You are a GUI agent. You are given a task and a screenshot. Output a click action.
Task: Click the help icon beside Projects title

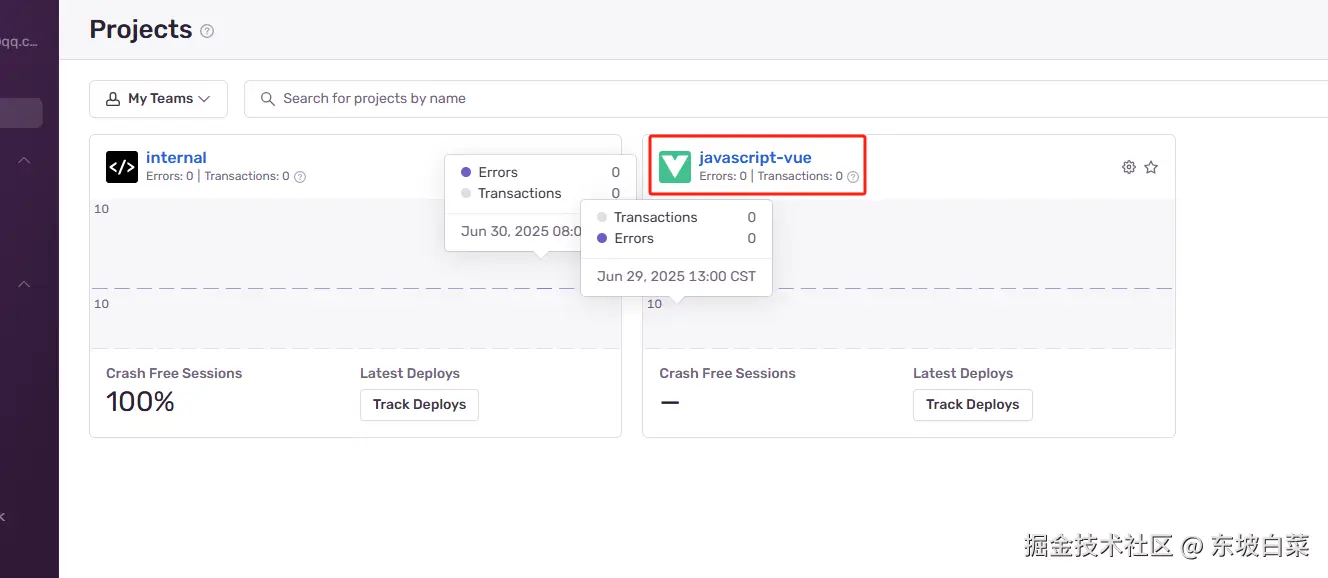(x=207, y=31)
